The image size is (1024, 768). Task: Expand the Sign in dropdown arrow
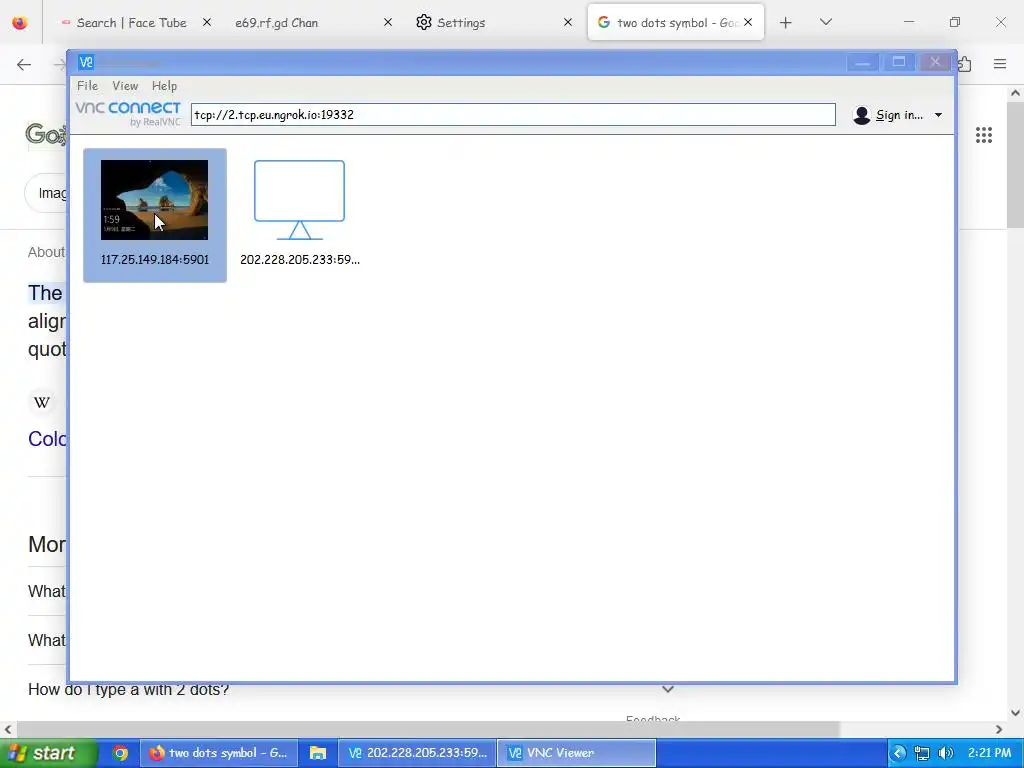[938, 115]
